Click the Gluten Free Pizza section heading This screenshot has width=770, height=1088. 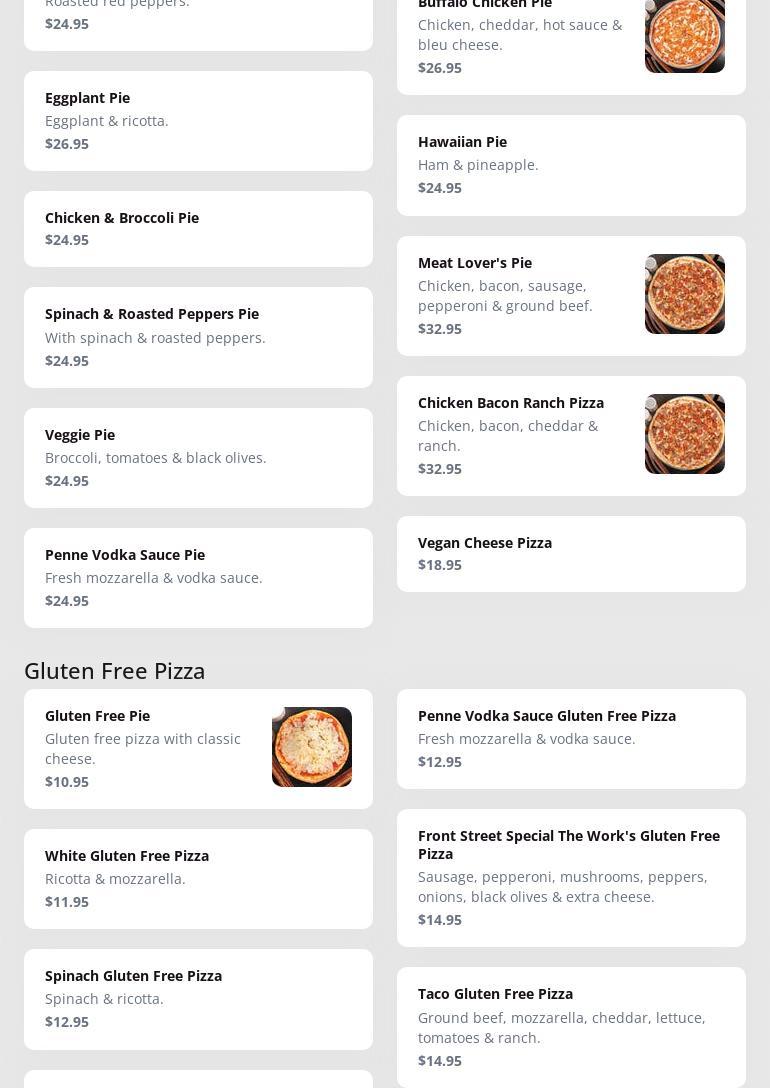[115, 671]
